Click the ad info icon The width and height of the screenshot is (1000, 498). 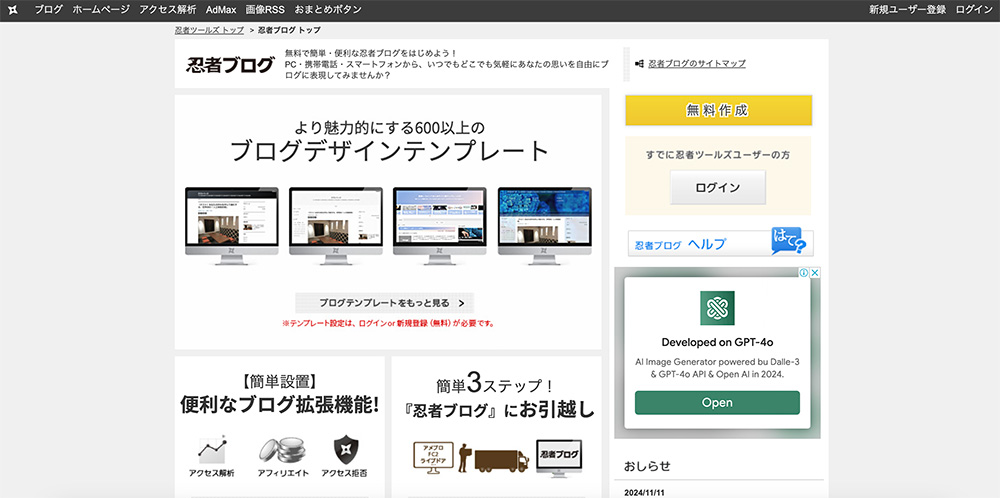click(x=804, y=273)
